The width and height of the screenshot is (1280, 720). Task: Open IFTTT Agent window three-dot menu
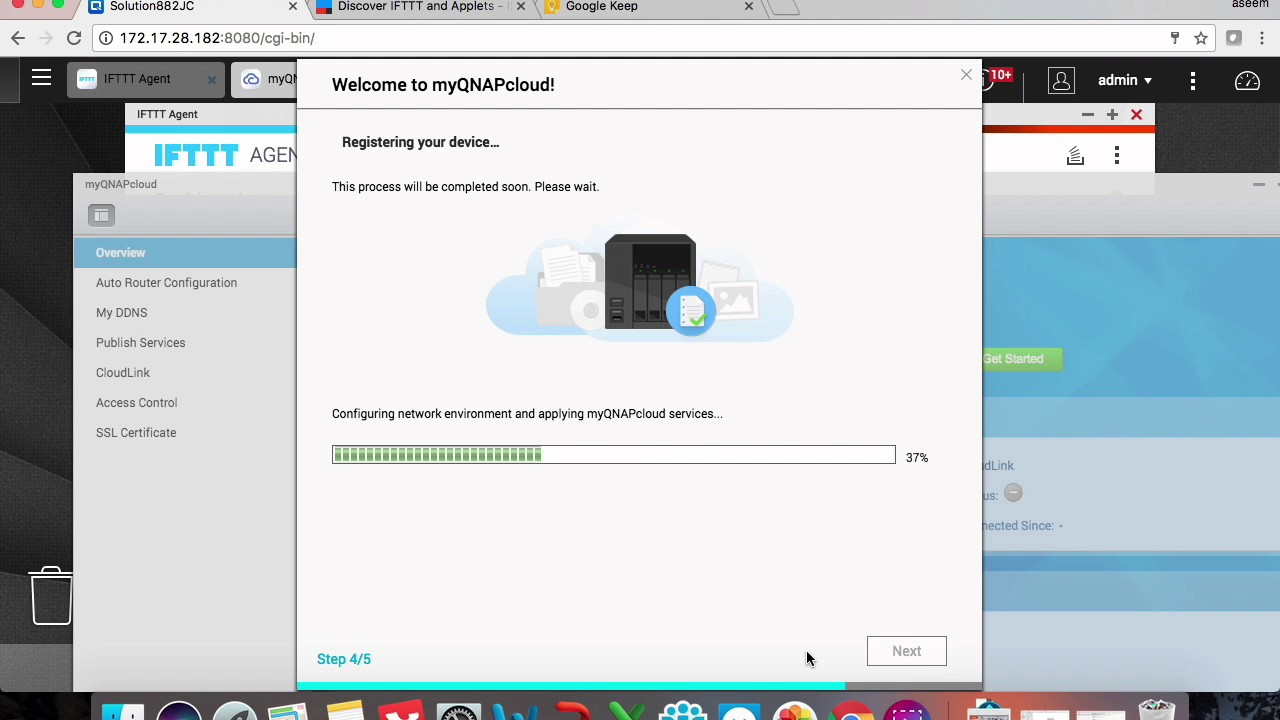[x=1117, y=156]
